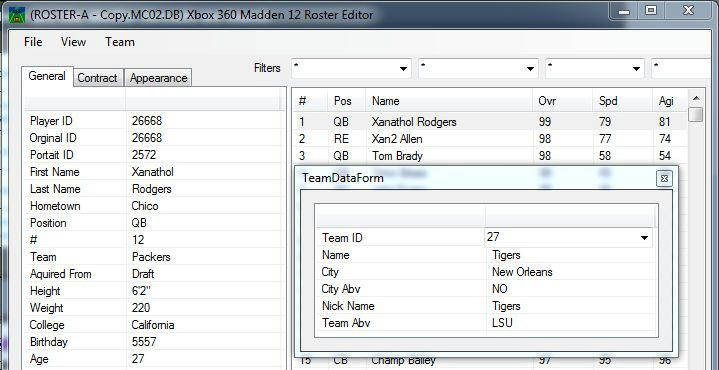Click the City field showing New Orleans
This screenshot has width=719, height=370.
coord(571,272)
